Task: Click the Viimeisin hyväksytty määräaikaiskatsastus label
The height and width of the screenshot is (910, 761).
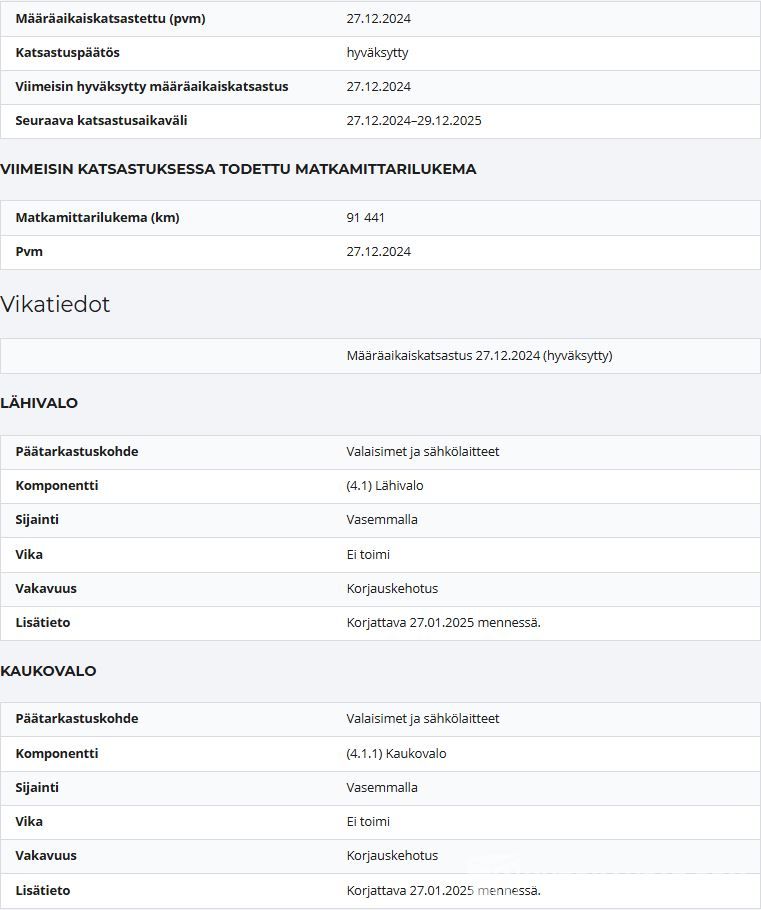Action: click(152, 87)
